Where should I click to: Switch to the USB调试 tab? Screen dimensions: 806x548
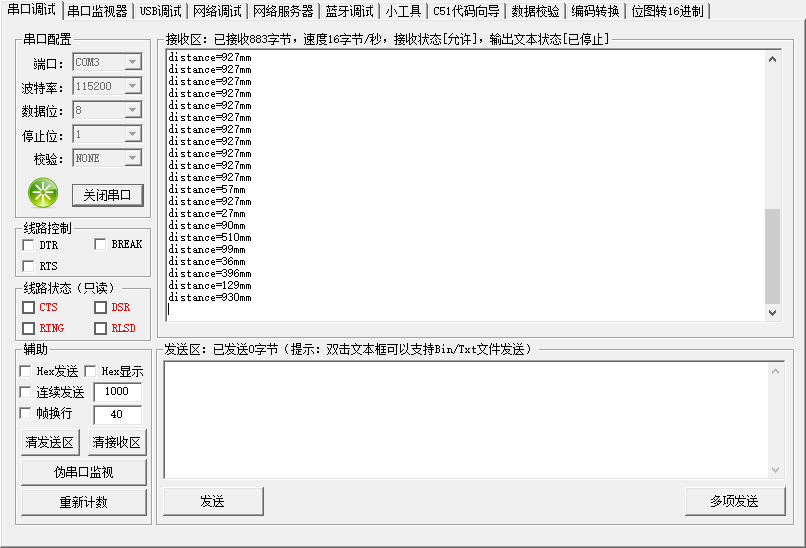160,11
